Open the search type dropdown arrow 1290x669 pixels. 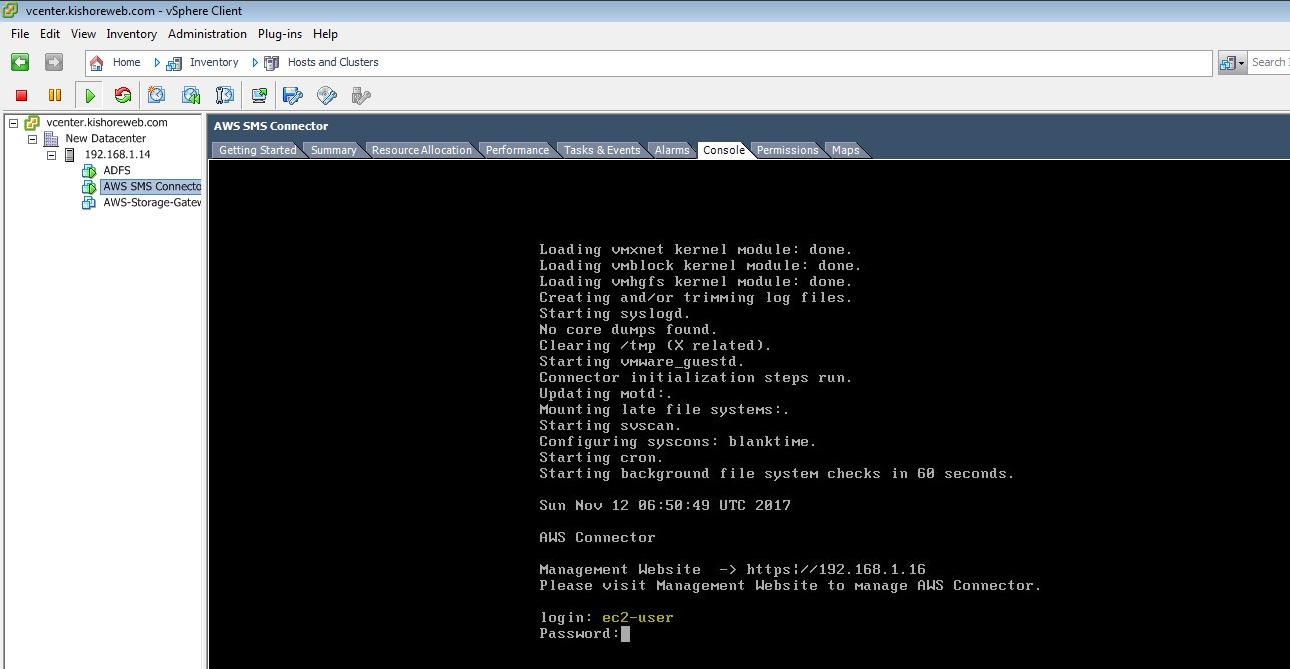click(x=1242, y=63)
